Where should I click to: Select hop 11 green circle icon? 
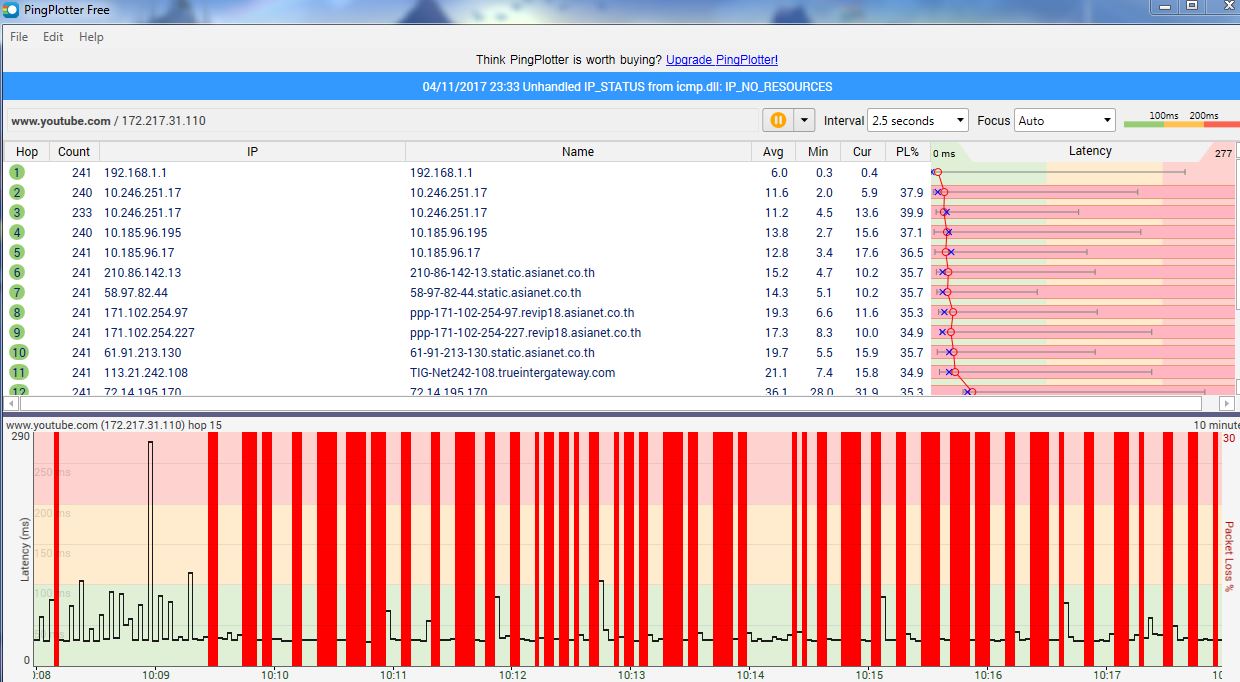point(18,372)
